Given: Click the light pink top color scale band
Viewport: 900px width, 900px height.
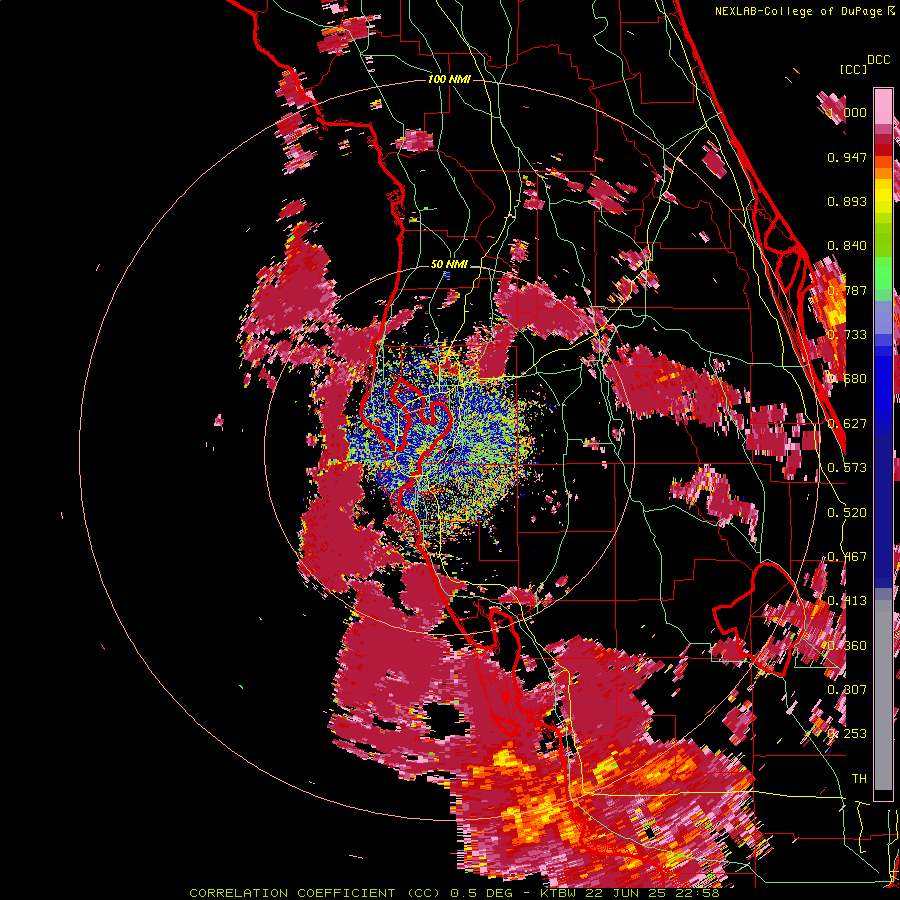Looking at the screenshot, I should click(x=883, y=106).
